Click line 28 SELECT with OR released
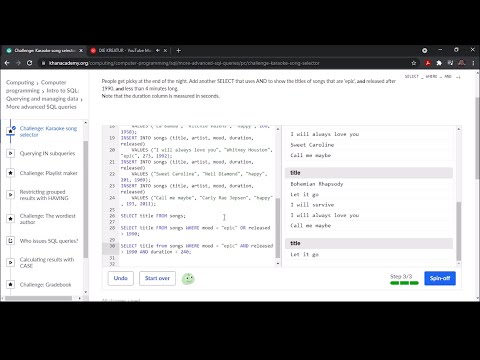 coord(195,231)
